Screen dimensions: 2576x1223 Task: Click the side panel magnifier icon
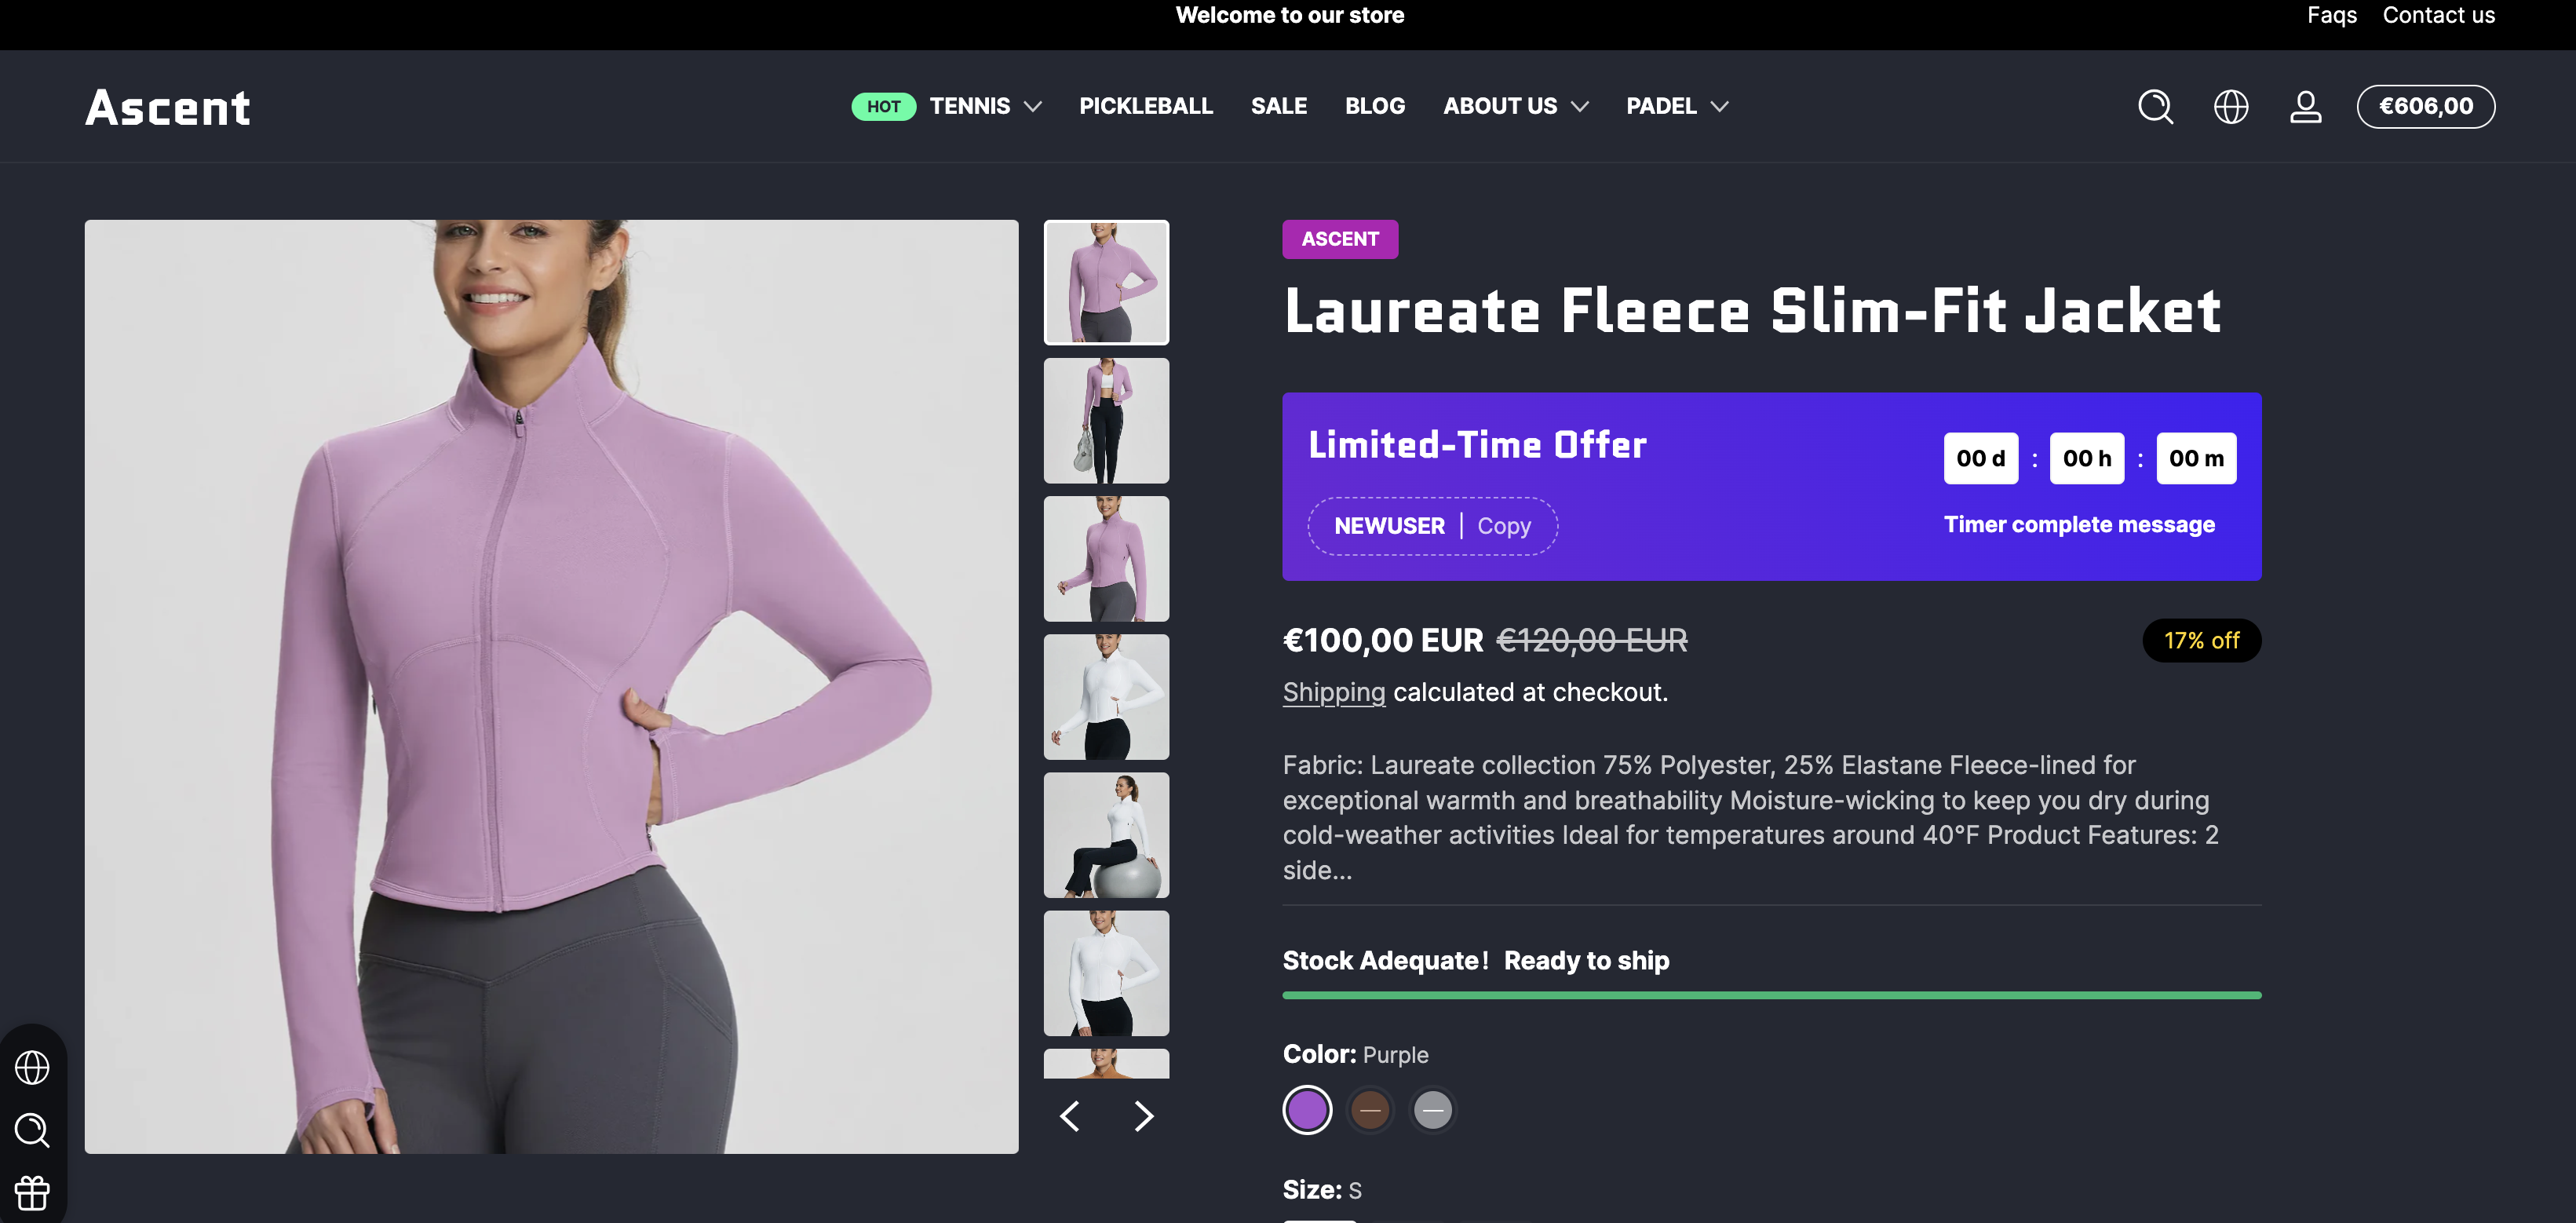click(x=32, y=1130)
